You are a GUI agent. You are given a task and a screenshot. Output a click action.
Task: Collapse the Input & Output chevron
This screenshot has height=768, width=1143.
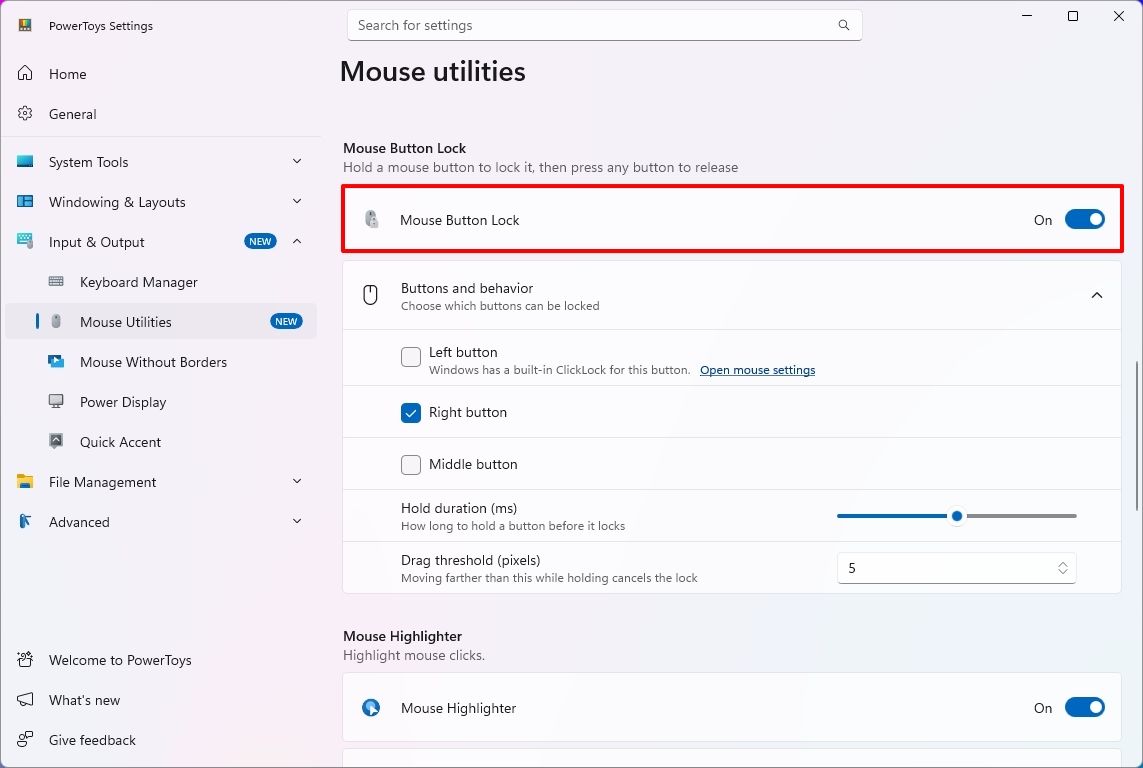click(297, 241)
